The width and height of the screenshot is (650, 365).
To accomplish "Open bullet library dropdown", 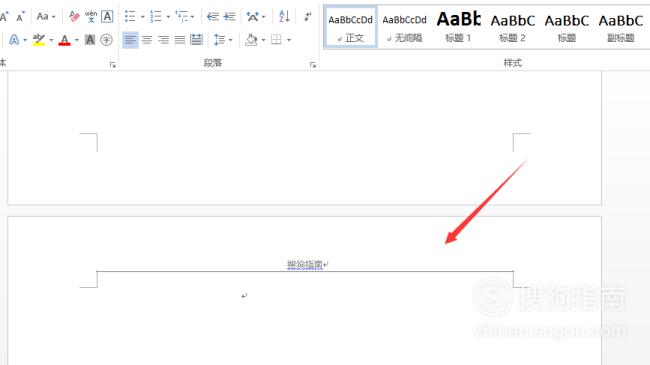I will (142, 17).
